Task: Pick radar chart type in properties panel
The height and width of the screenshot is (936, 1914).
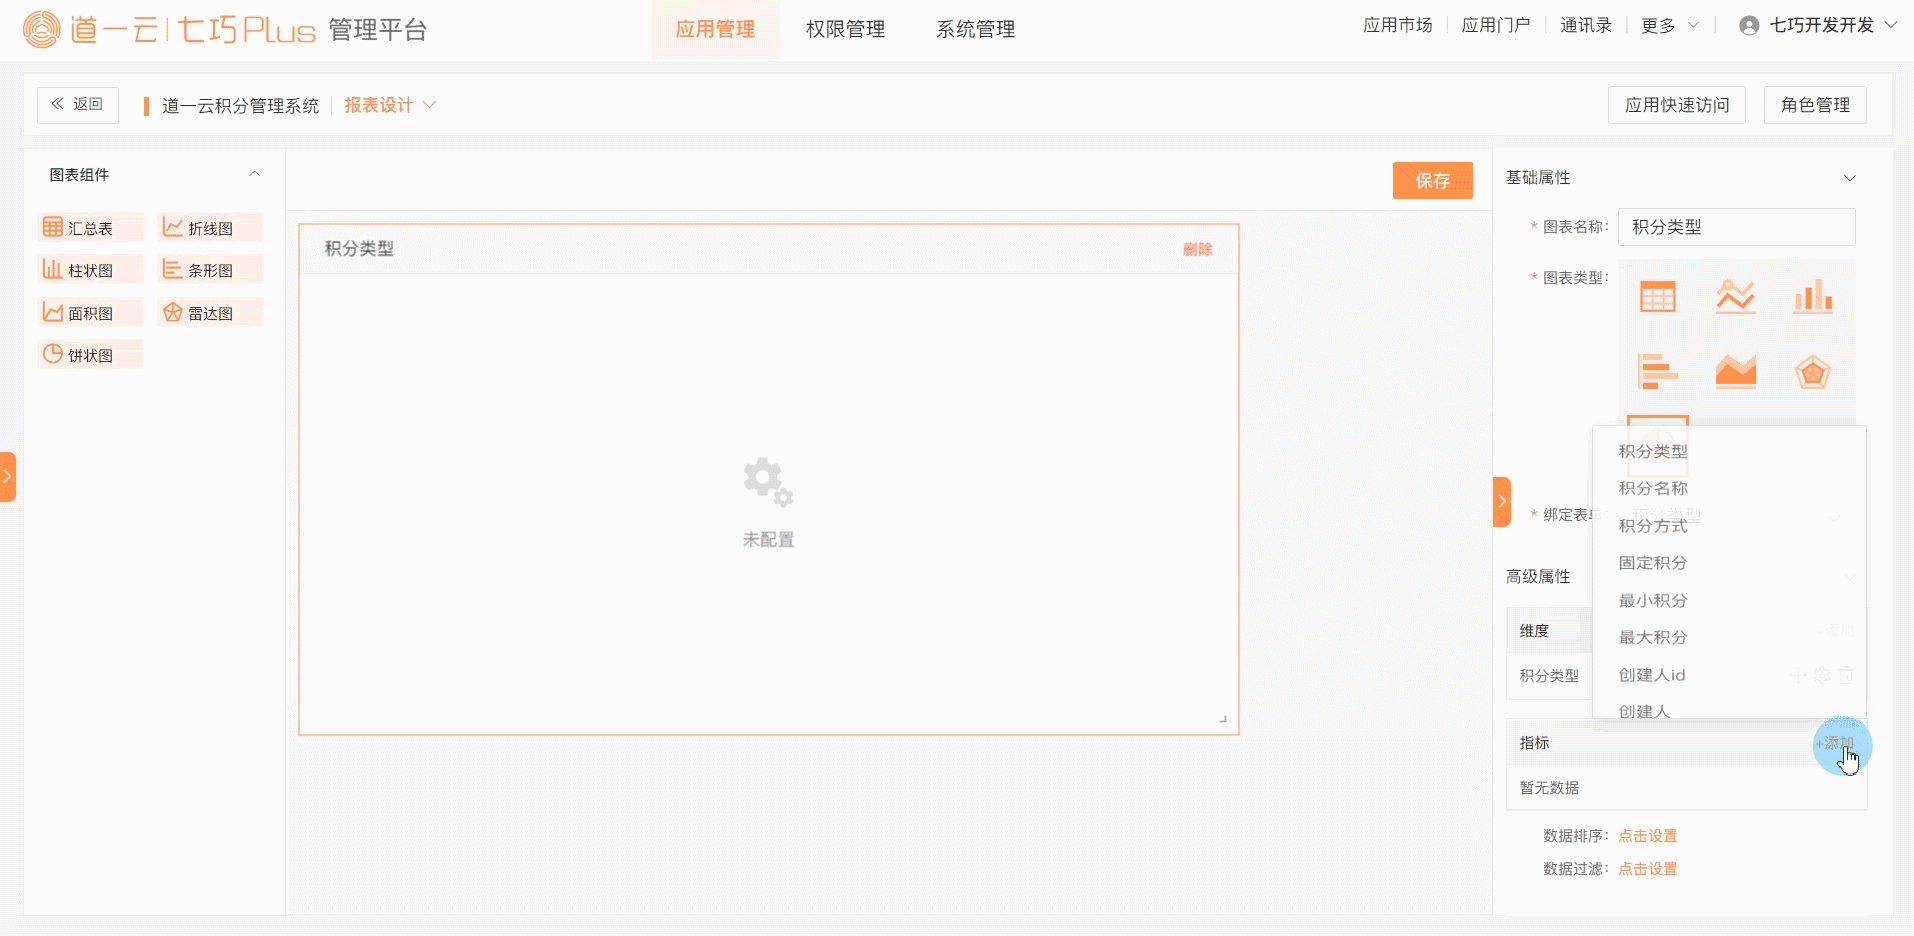Action: click(1812, 372)
